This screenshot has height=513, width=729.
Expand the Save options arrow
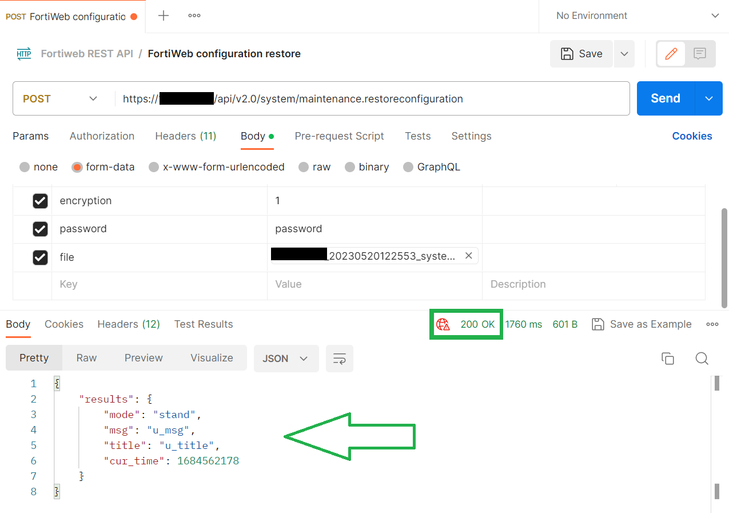tap(624, 54)
